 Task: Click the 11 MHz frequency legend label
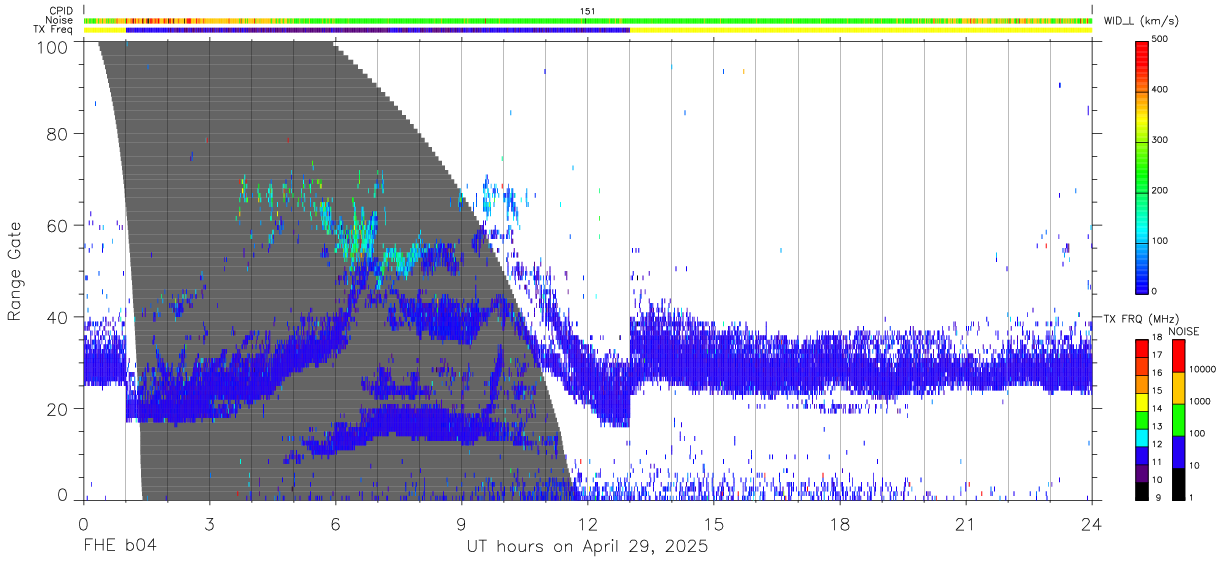pyautogui.click(x=1159, y=462)
